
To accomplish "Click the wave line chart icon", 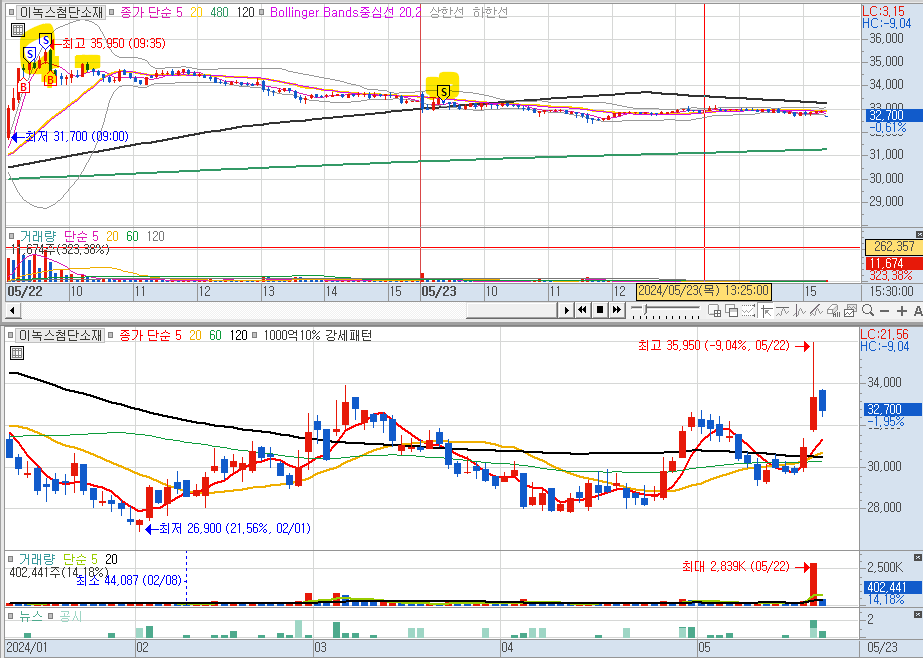I will [x=799, y=310].
